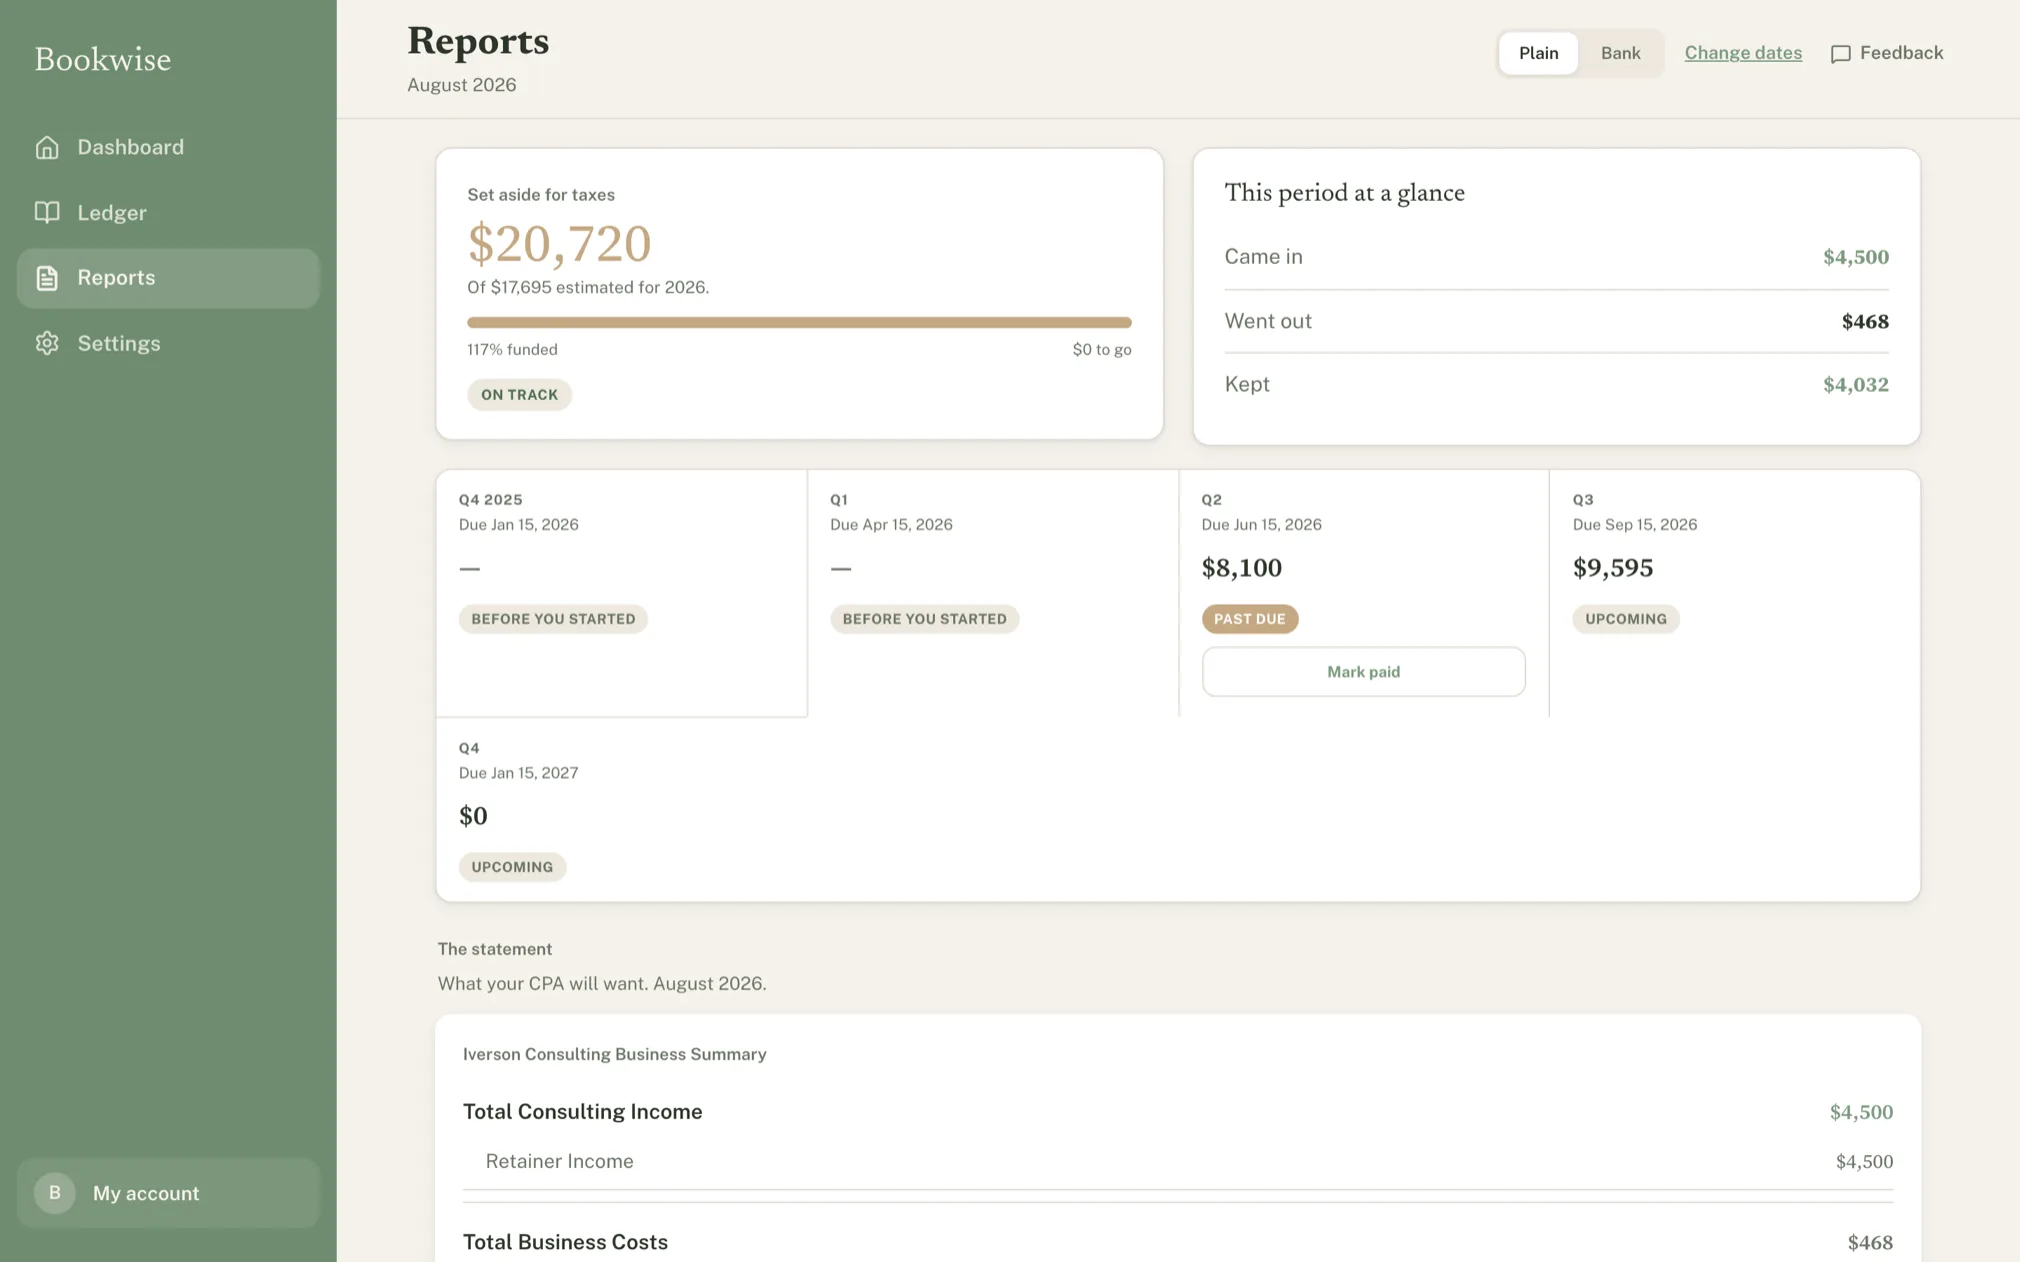Click 'Due Apr 15, 2026' date
The image size is (2020, 1262).
point(891,524)
